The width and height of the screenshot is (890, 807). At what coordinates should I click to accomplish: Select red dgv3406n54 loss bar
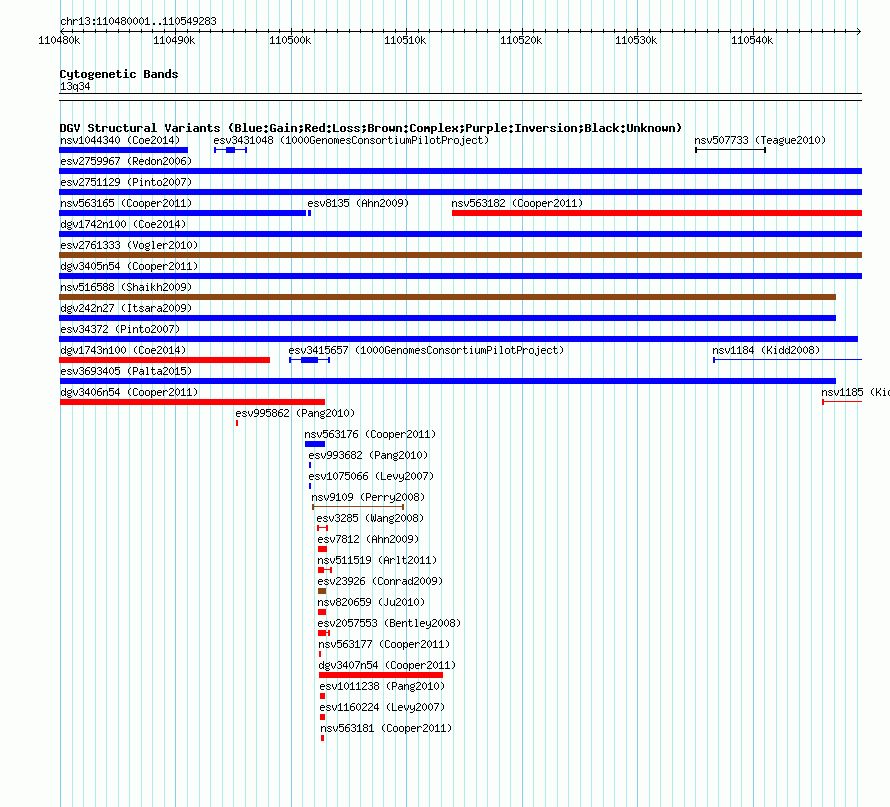[192, 402]
